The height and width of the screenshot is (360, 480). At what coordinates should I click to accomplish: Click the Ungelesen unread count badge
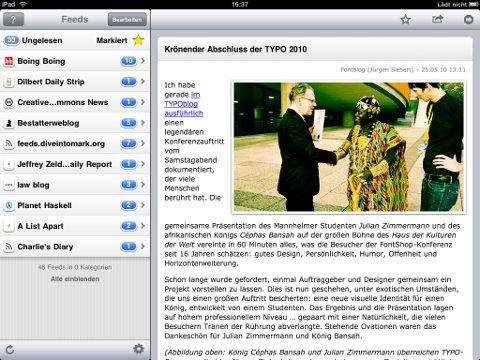pyautogui.click(x=11, y=40)
